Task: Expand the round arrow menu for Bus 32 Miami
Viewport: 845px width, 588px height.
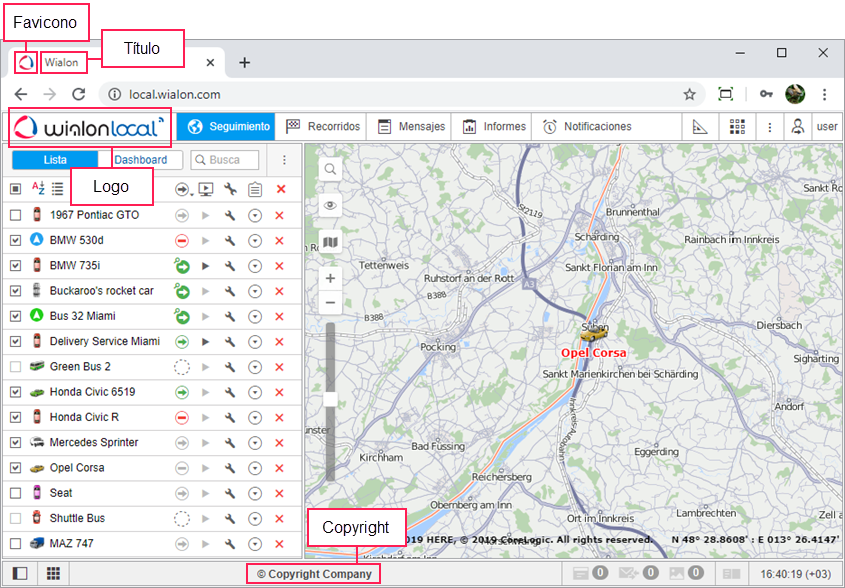Action: tap(255, 316)
